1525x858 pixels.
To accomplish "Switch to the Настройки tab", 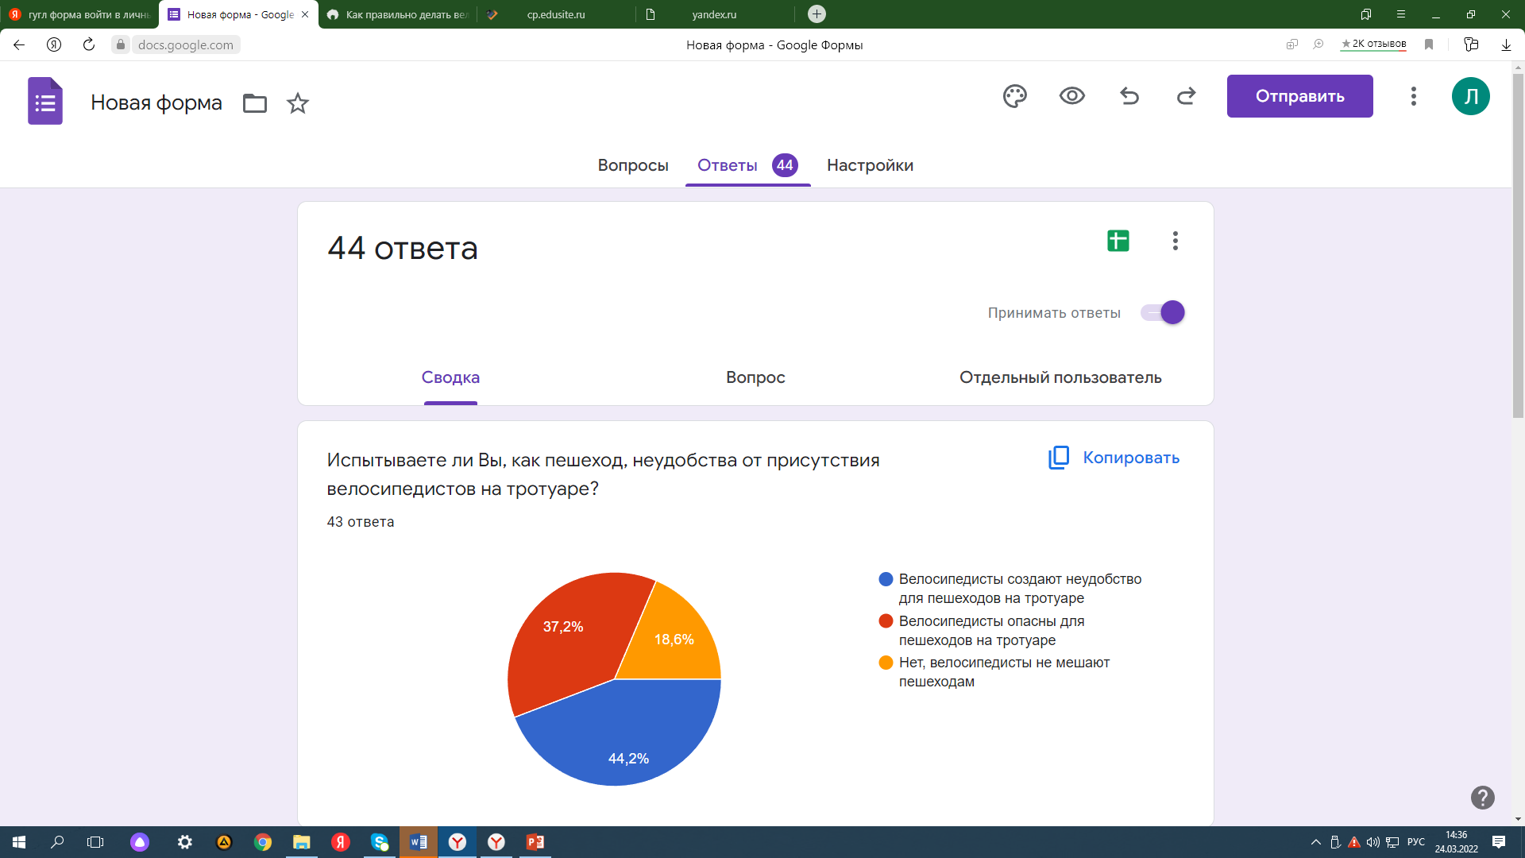I will click(x=869, y=165).
